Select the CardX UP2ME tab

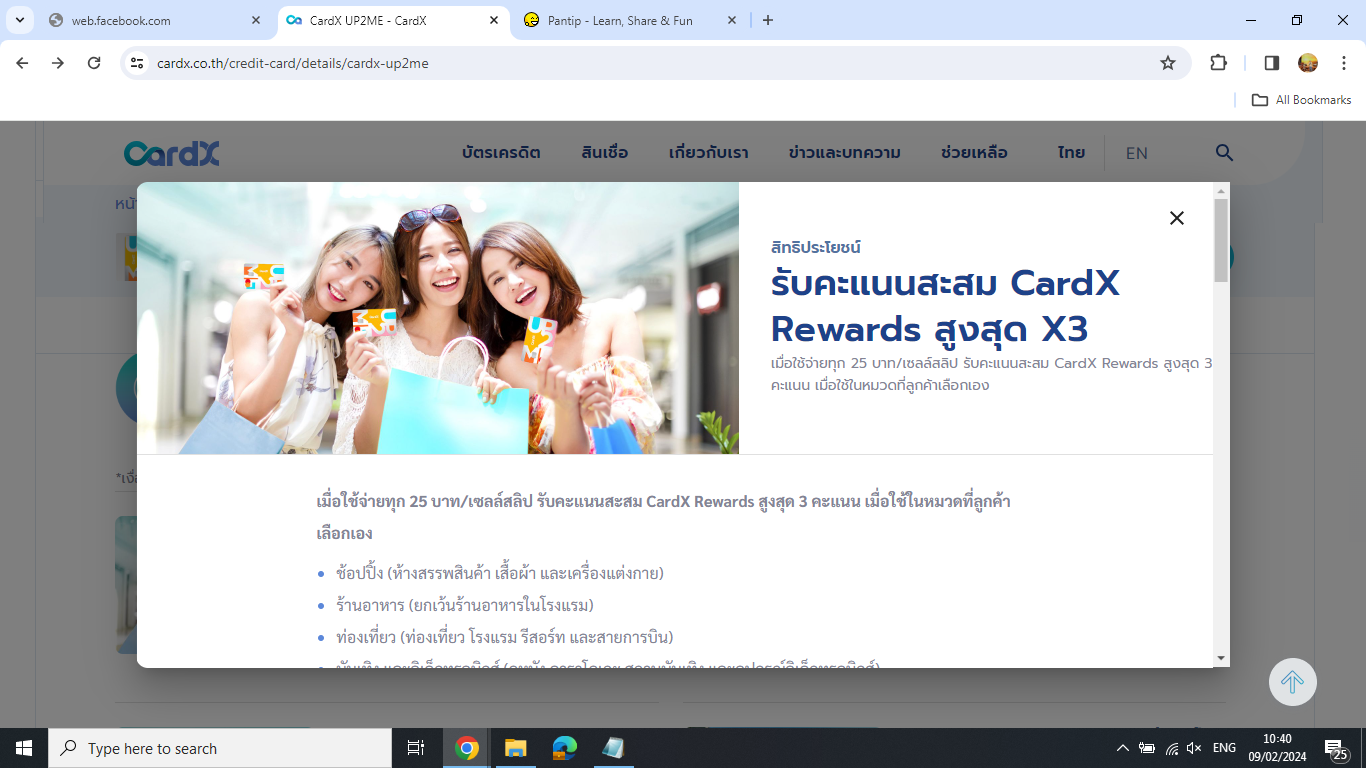tap(392, 20)
